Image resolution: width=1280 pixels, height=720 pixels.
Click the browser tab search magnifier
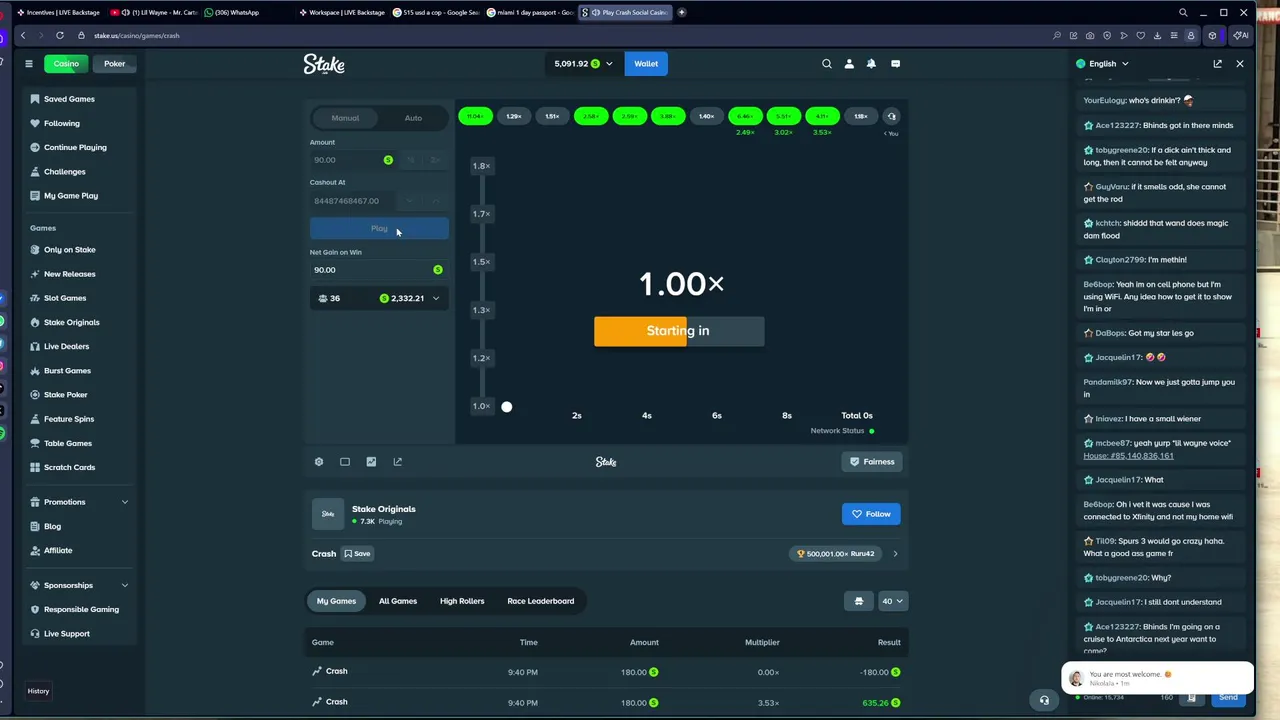point(1183,13)
